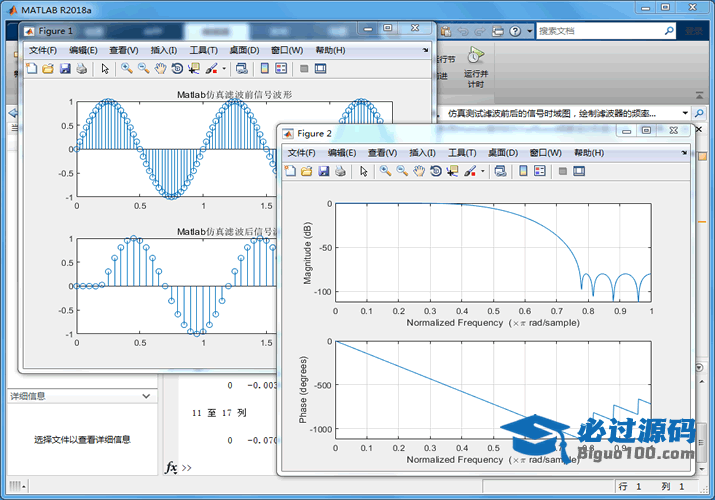
Task: Click MATLAB undo arrow icon
Action: (463, 31)
